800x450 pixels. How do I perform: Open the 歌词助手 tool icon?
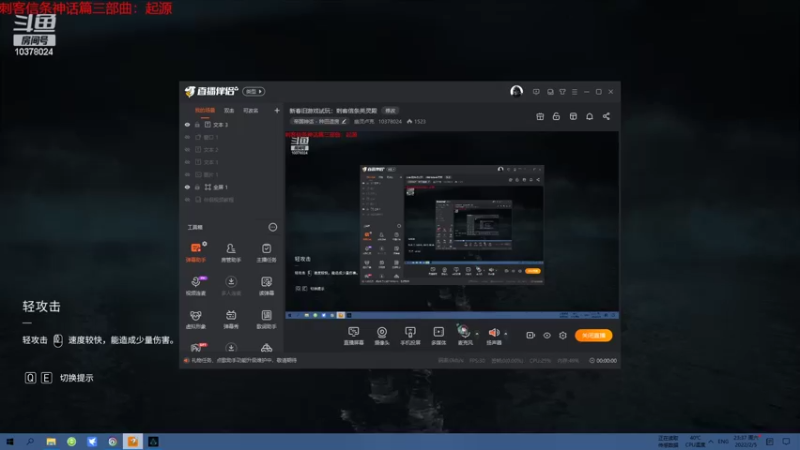266,319
